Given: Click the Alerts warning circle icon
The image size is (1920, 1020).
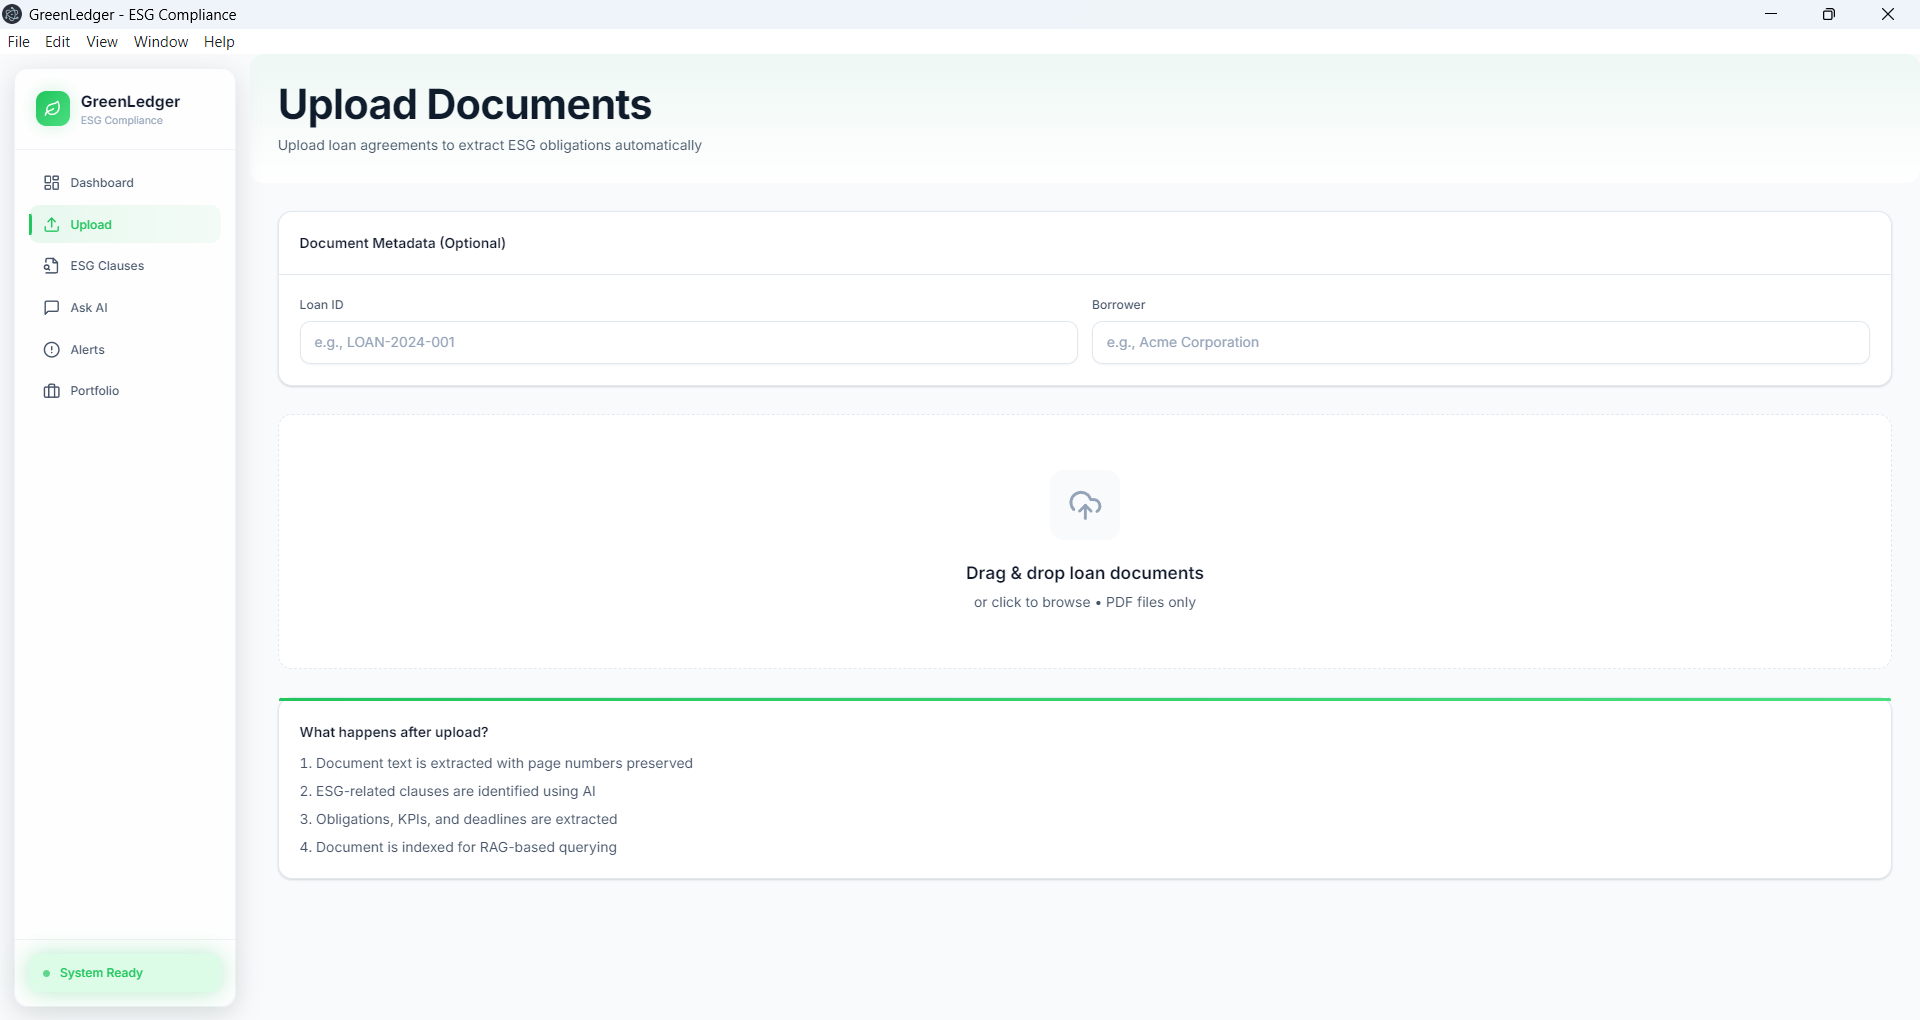Looking at the screenshot, I should pos(52,350).
